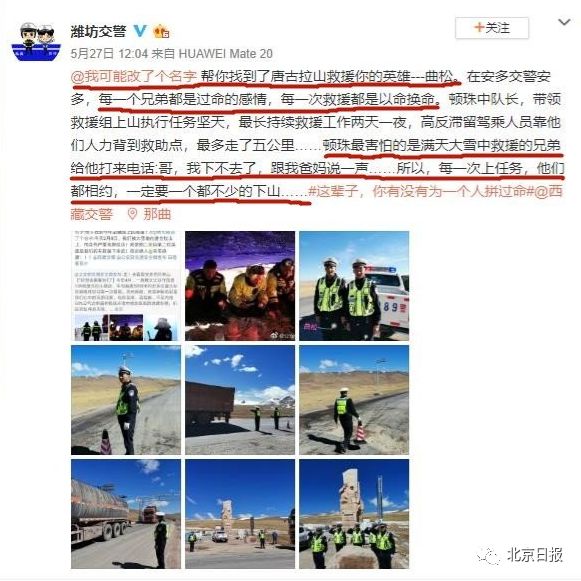Open the #这辈子,你有没有为一个人拼过命# hashtag
Screen dimensions: 581x581
421,191
